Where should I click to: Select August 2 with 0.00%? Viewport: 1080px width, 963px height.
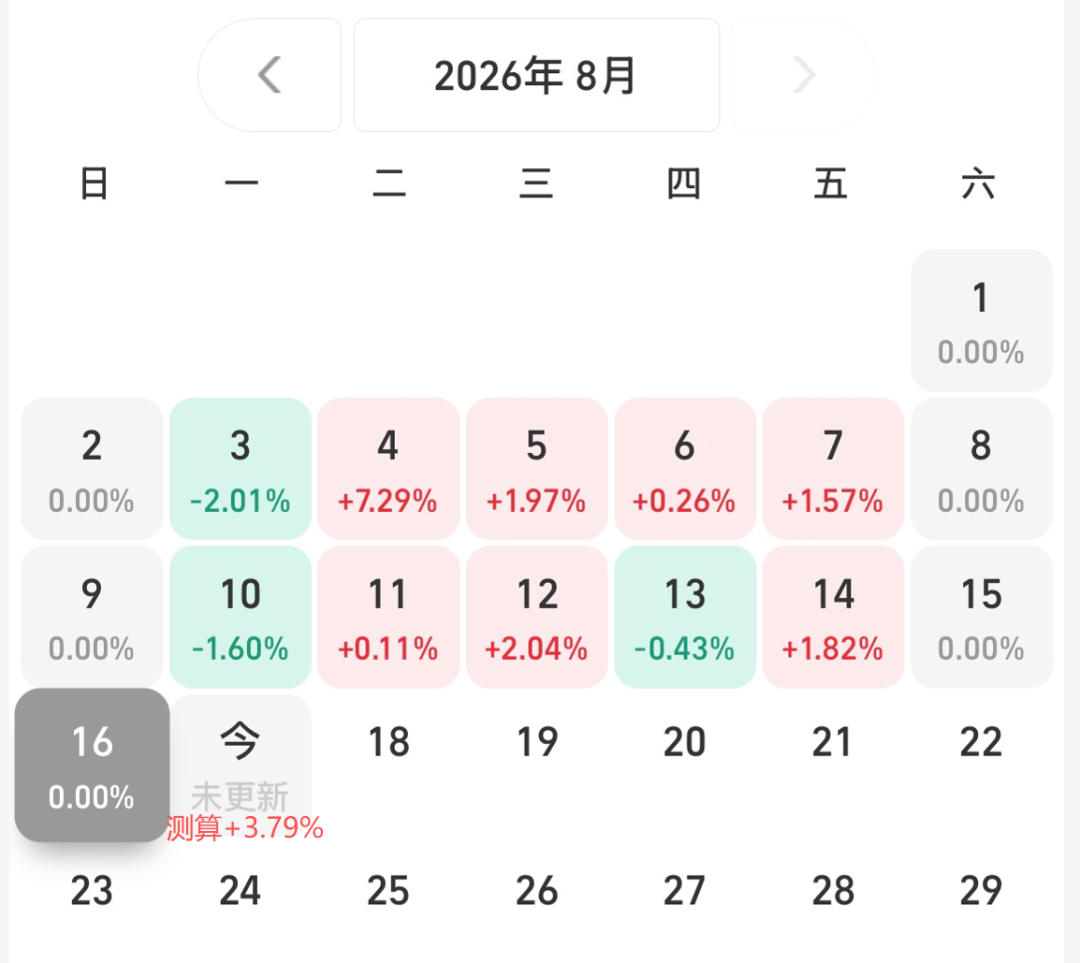[x=92, y=468]
